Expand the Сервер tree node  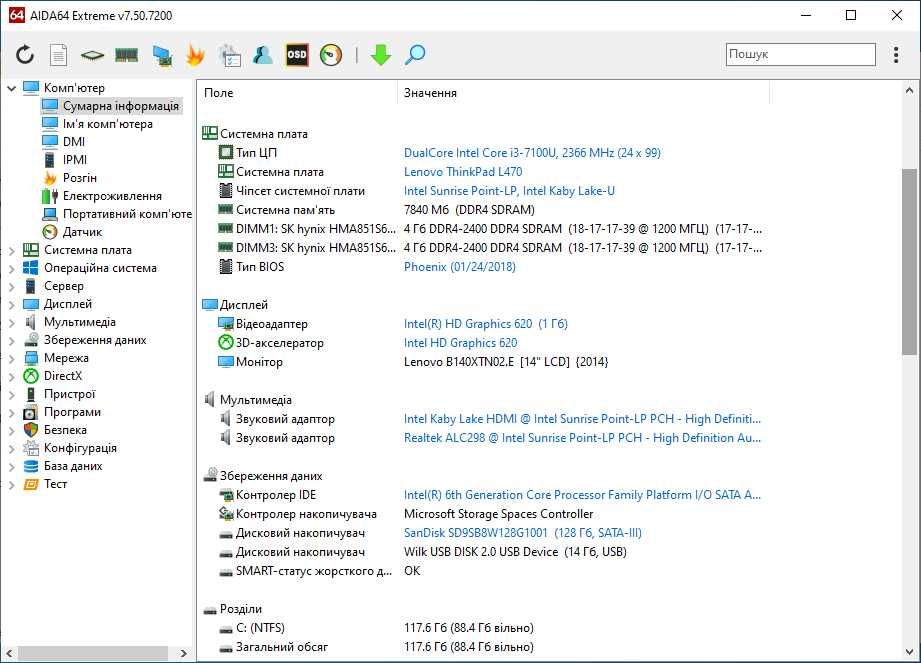(11, 287)
